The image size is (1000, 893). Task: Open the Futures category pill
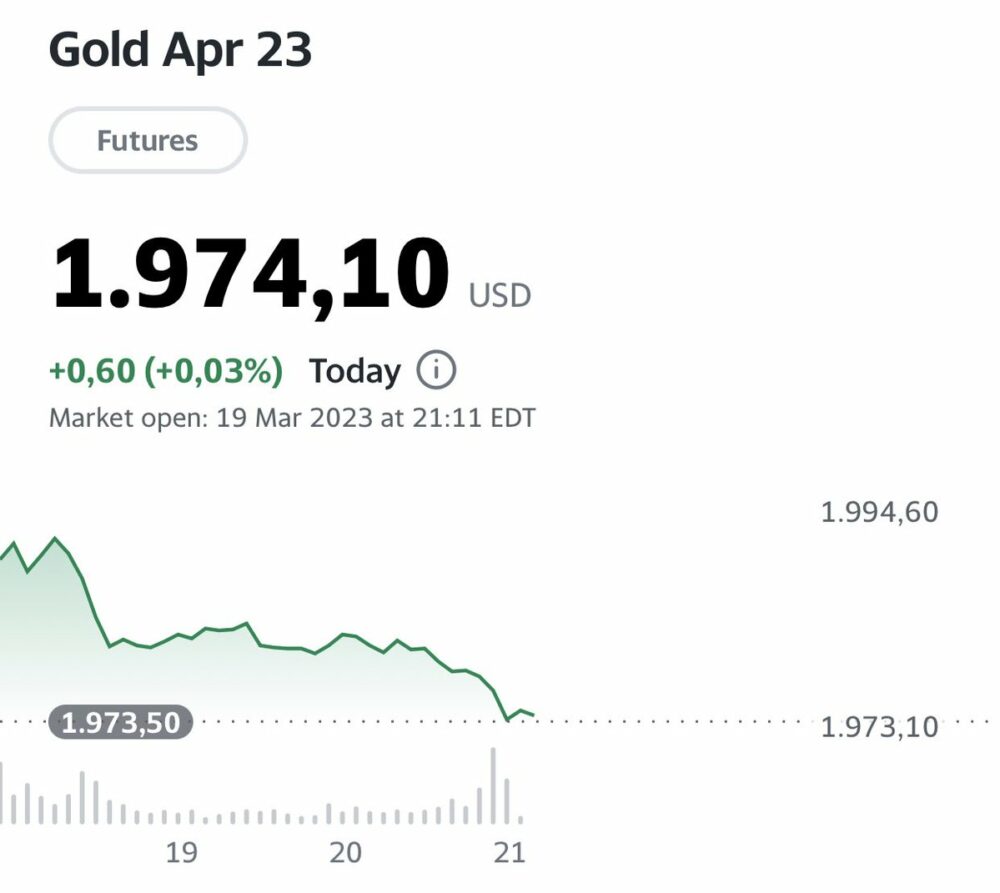tap(147, 141)
